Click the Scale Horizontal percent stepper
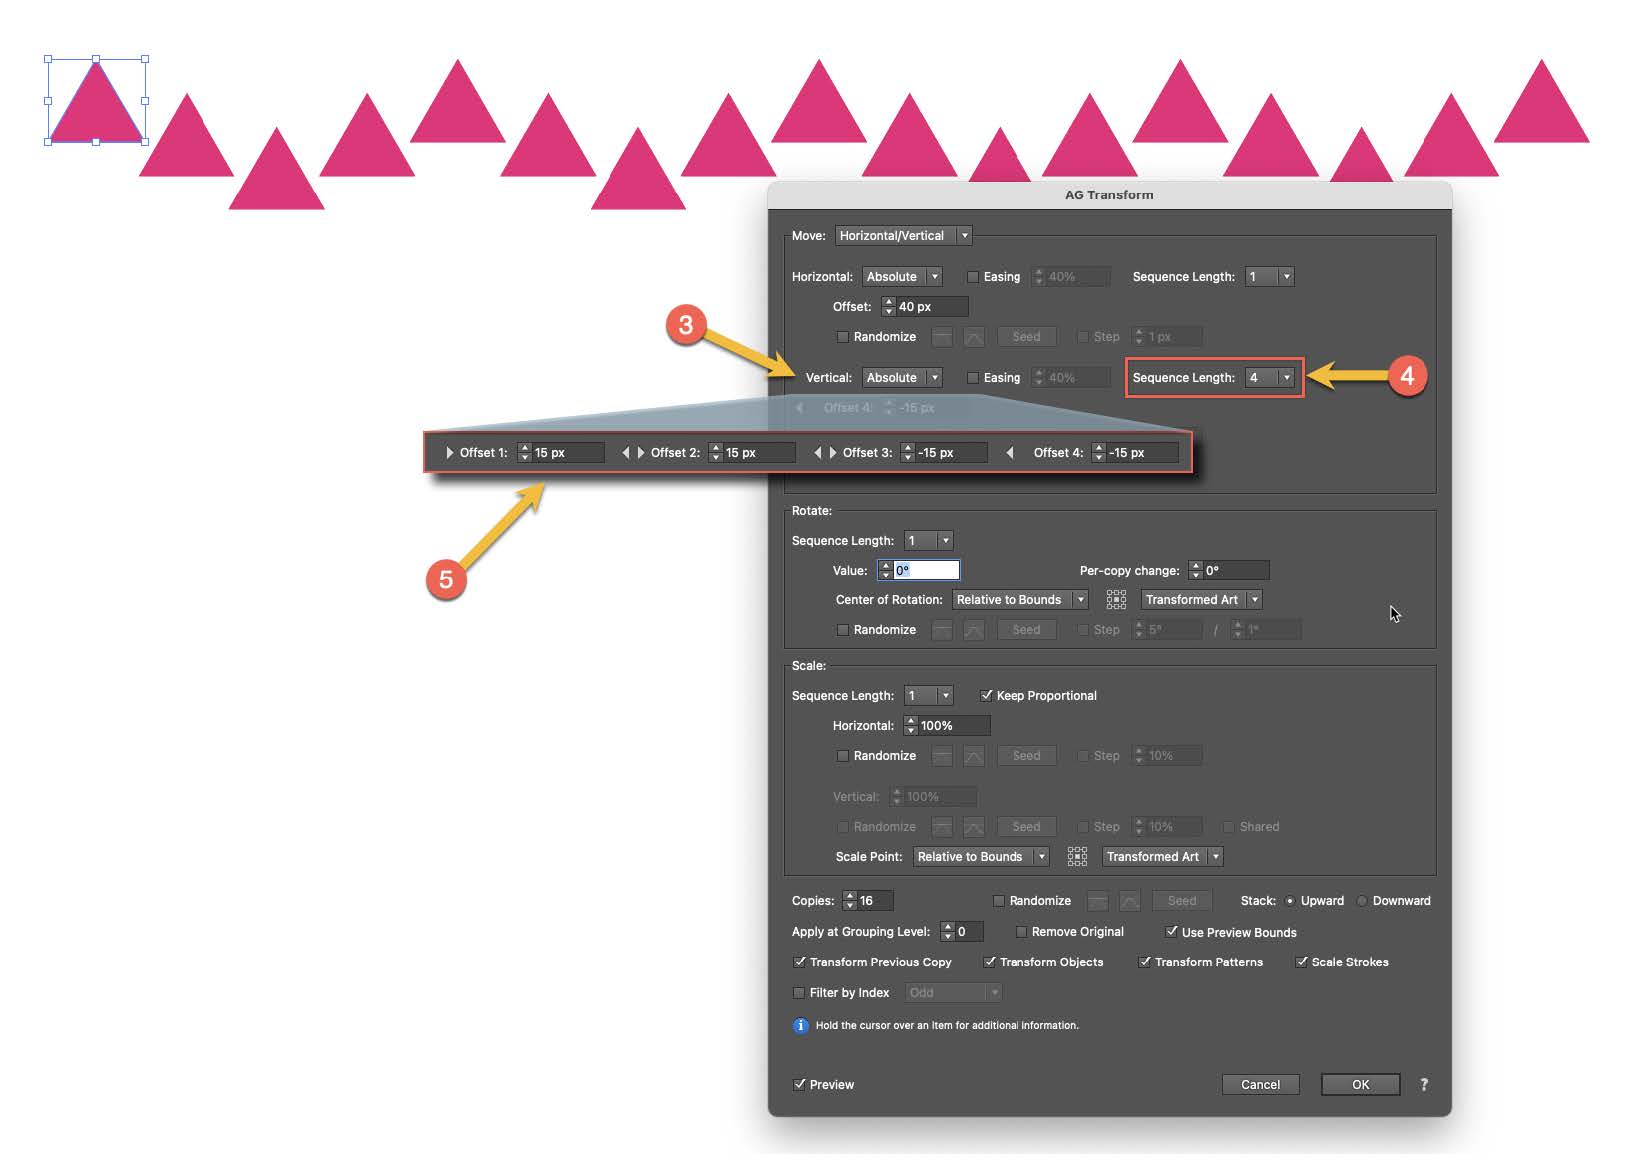Screen dimensions: 1626x1154 (x=910, y=726)
